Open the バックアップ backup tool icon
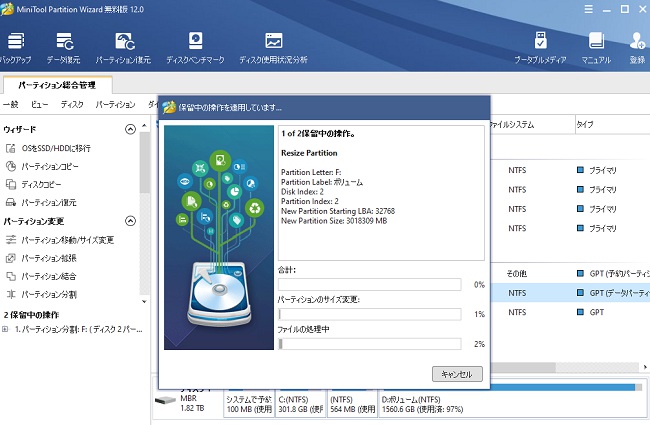The image size is (650, 425). tap(15, 48)
